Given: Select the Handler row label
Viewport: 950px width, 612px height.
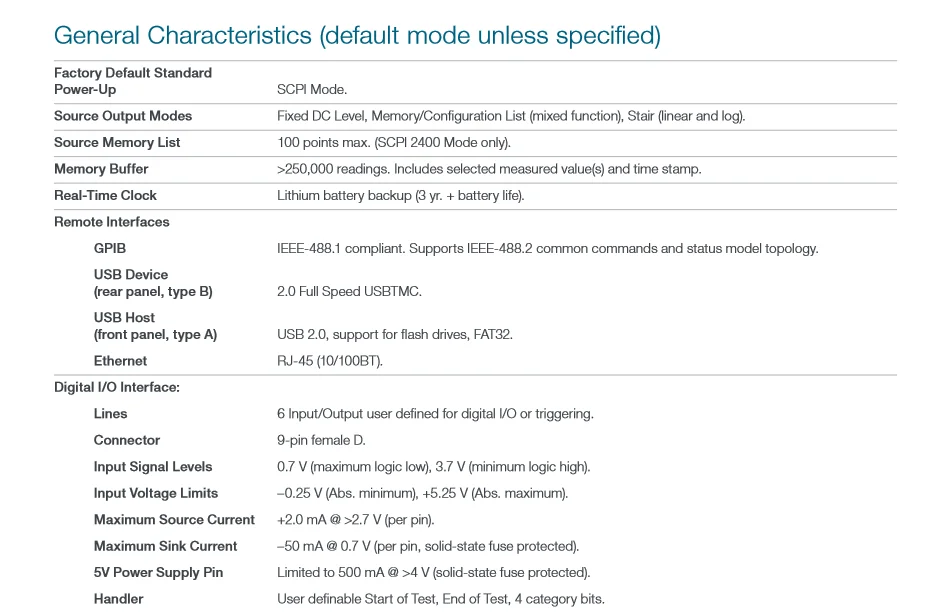Looking at the screenshot, I should click(x=119, y=599).
